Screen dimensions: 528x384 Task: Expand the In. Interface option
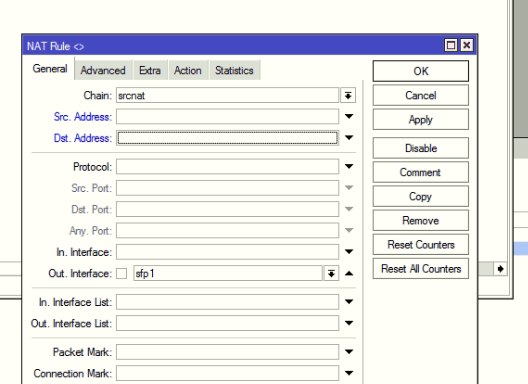coord(349,251)
